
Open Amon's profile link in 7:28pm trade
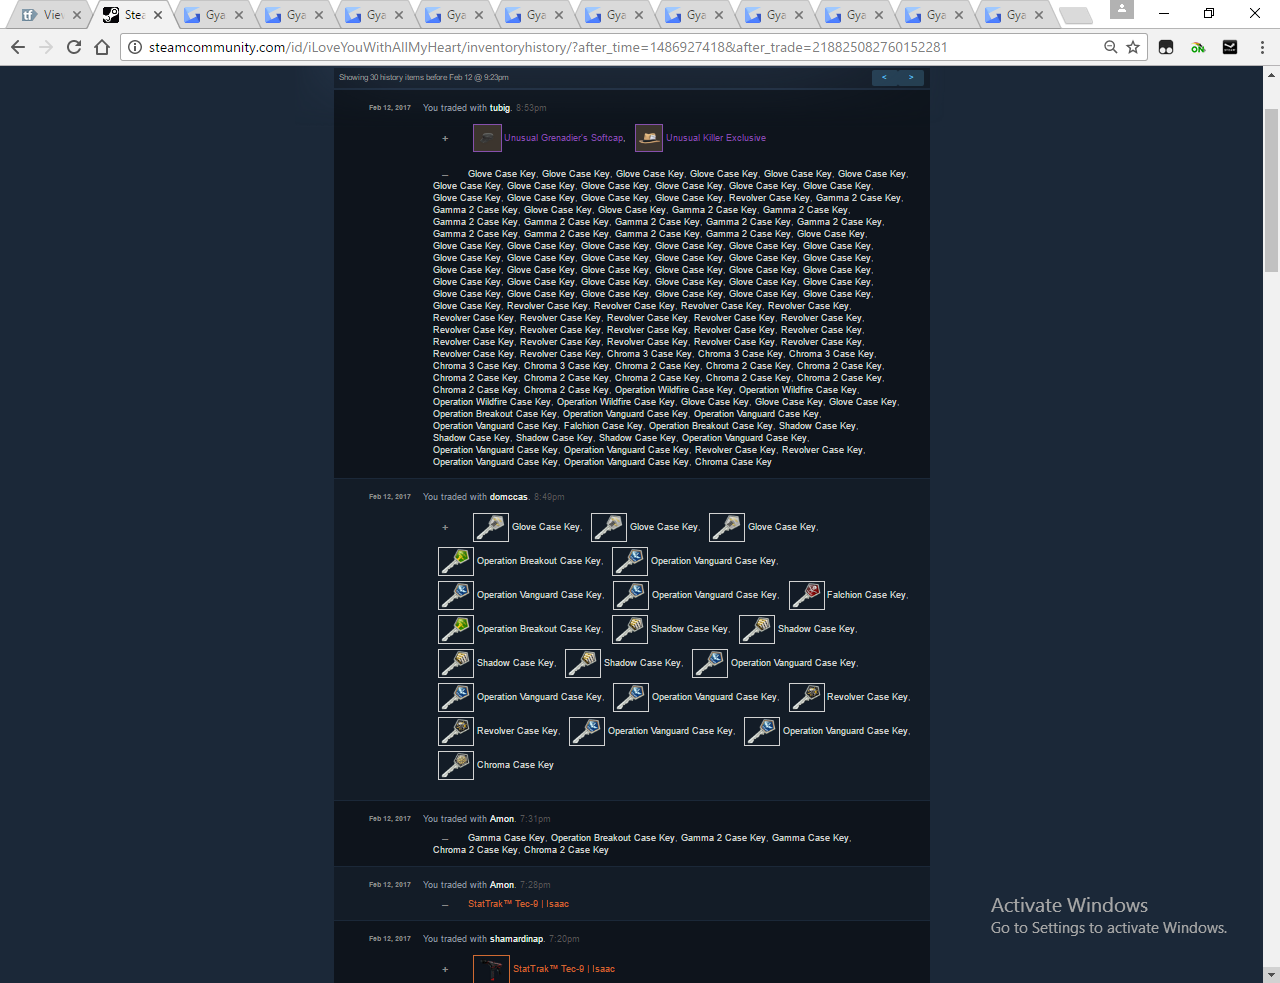[x=502, y=885]
